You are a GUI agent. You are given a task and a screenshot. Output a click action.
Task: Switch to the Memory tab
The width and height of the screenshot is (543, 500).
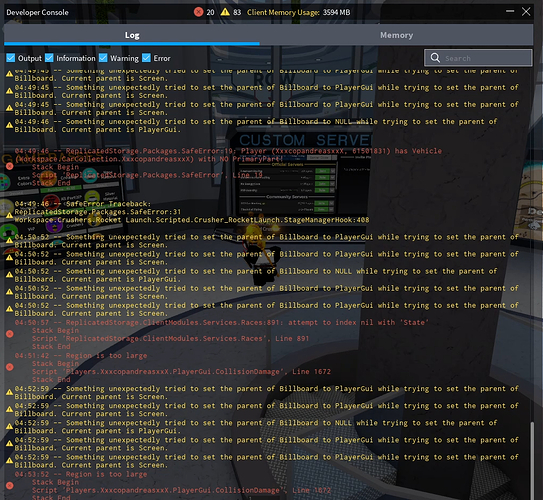[396, 35]
